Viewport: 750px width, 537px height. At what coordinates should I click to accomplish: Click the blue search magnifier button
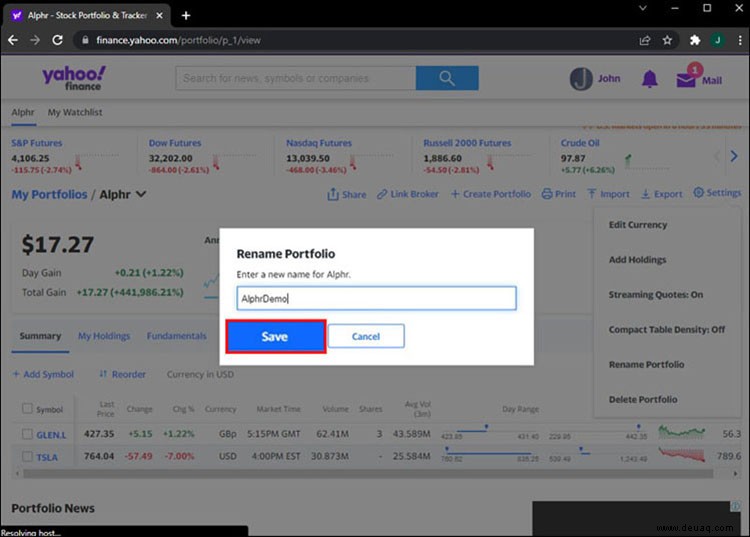coord(447,78)
